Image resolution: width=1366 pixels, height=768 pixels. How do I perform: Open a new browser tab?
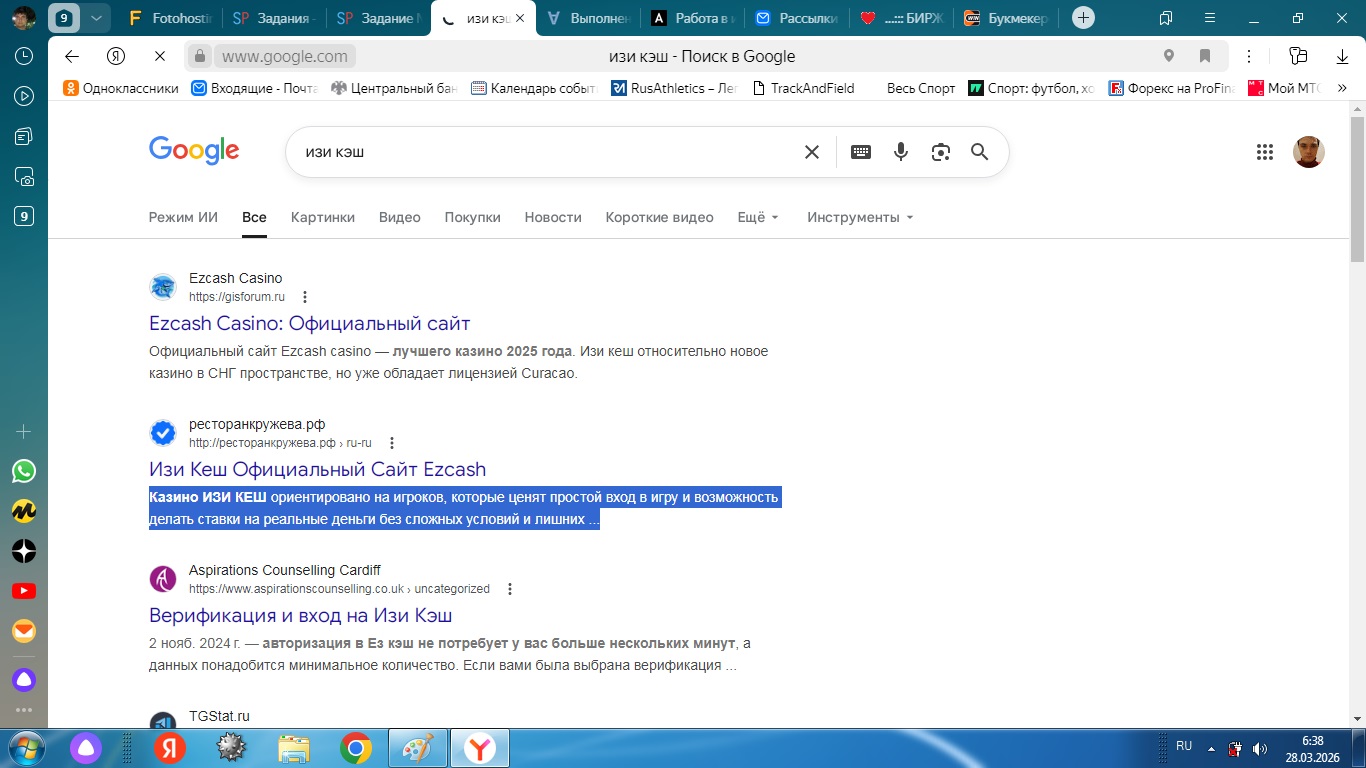[x=1083, y=18]
